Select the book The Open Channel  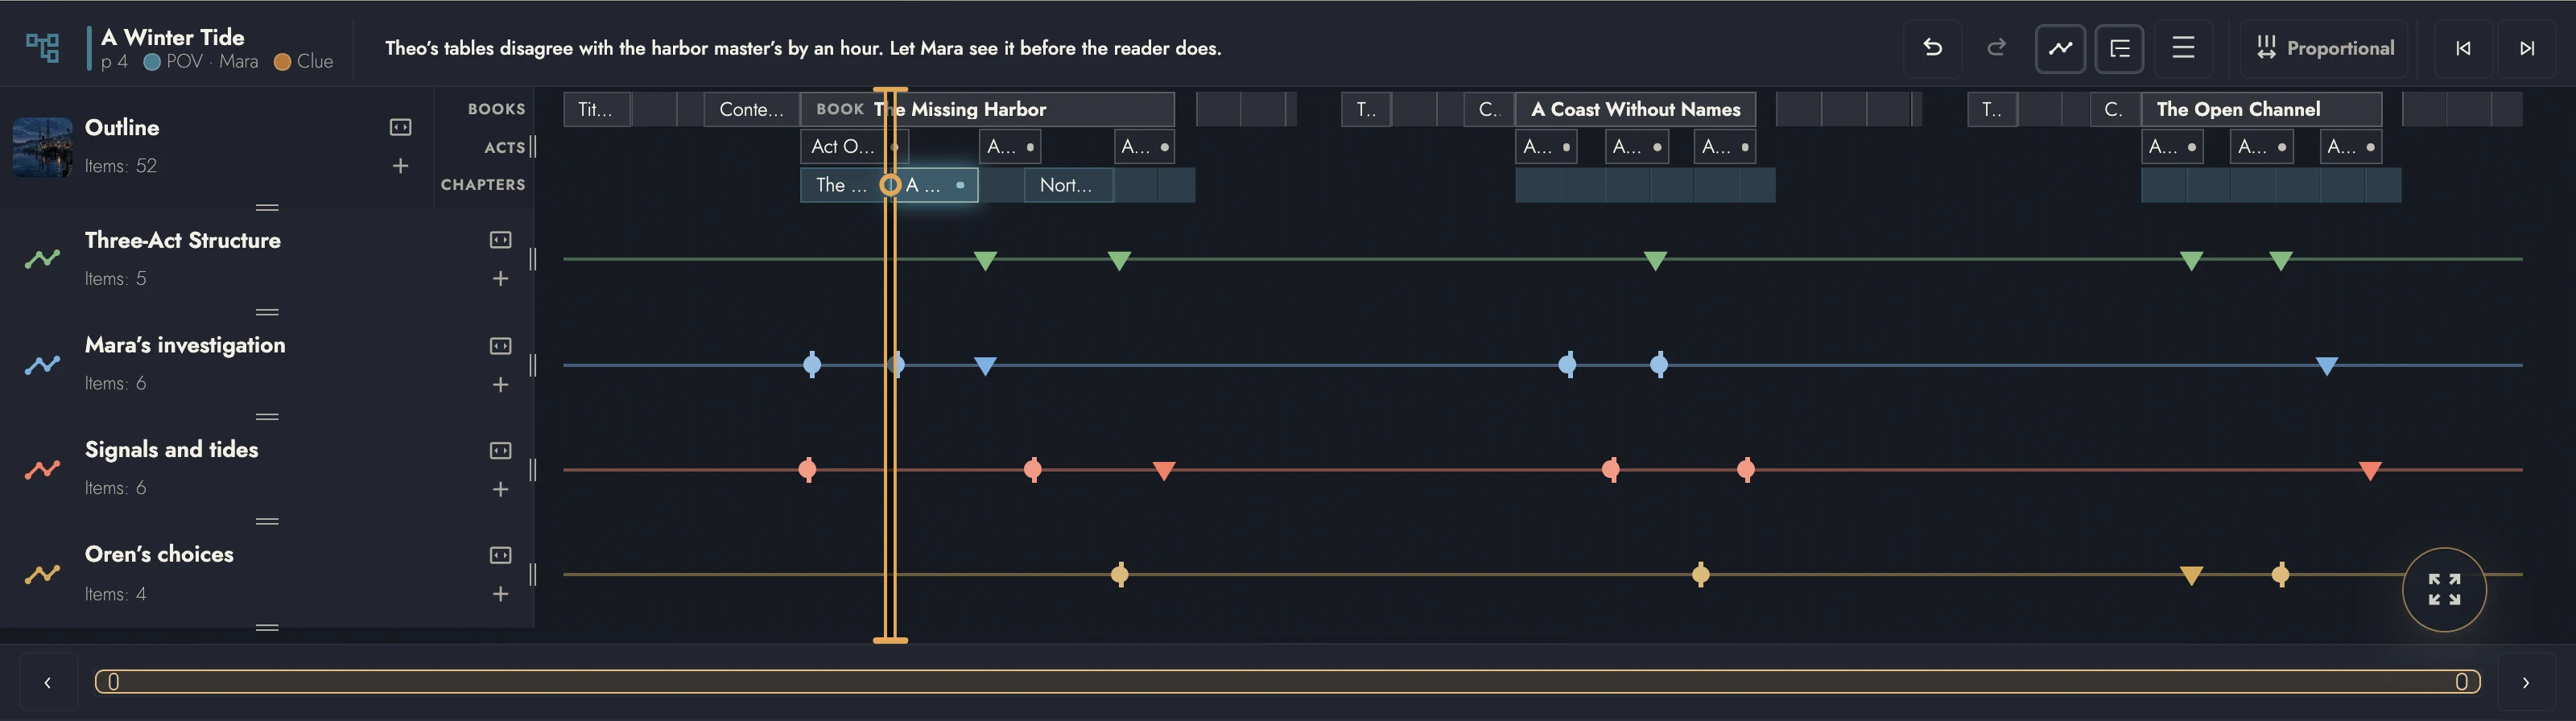(2261, 109)
